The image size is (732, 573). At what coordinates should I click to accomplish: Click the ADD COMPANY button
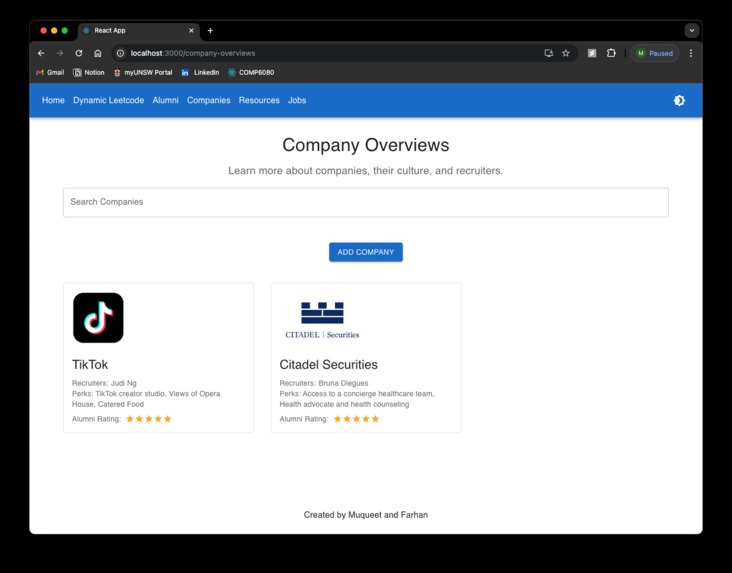point(366,252)
